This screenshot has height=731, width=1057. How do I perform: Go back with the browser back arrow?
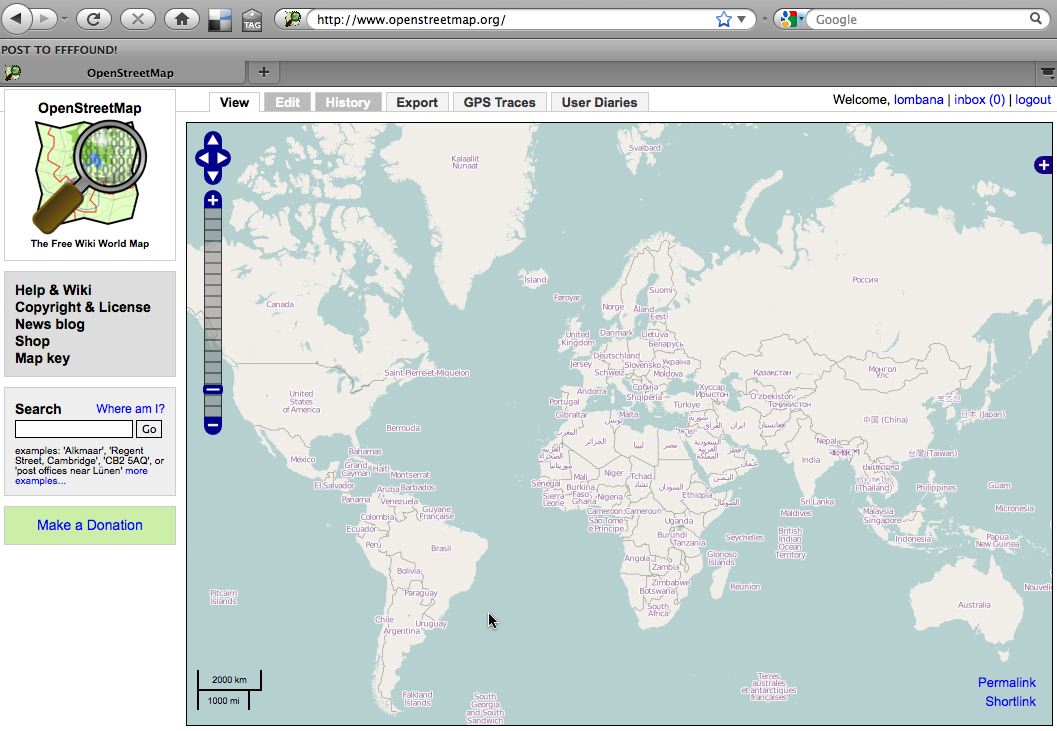(17, 18)
